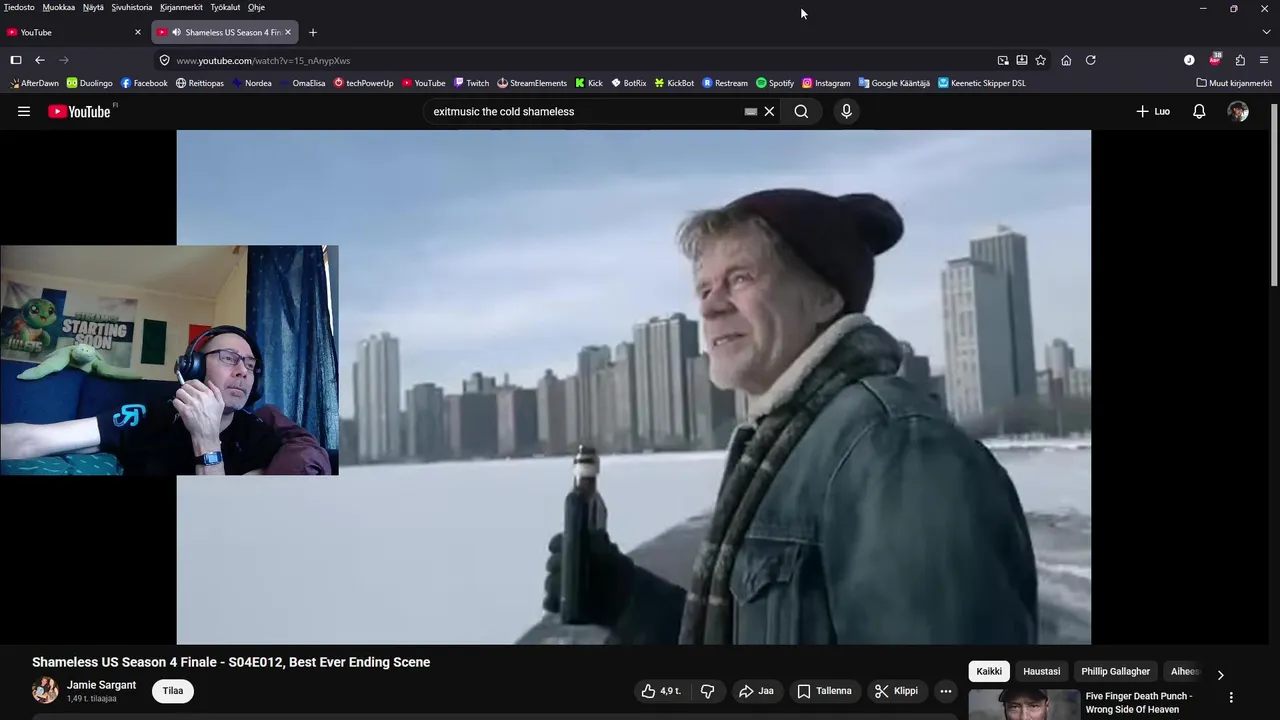This screenshot has width=1280, height=720.
Task: Select the Kaikki filter chip
Action: [989, 672]
